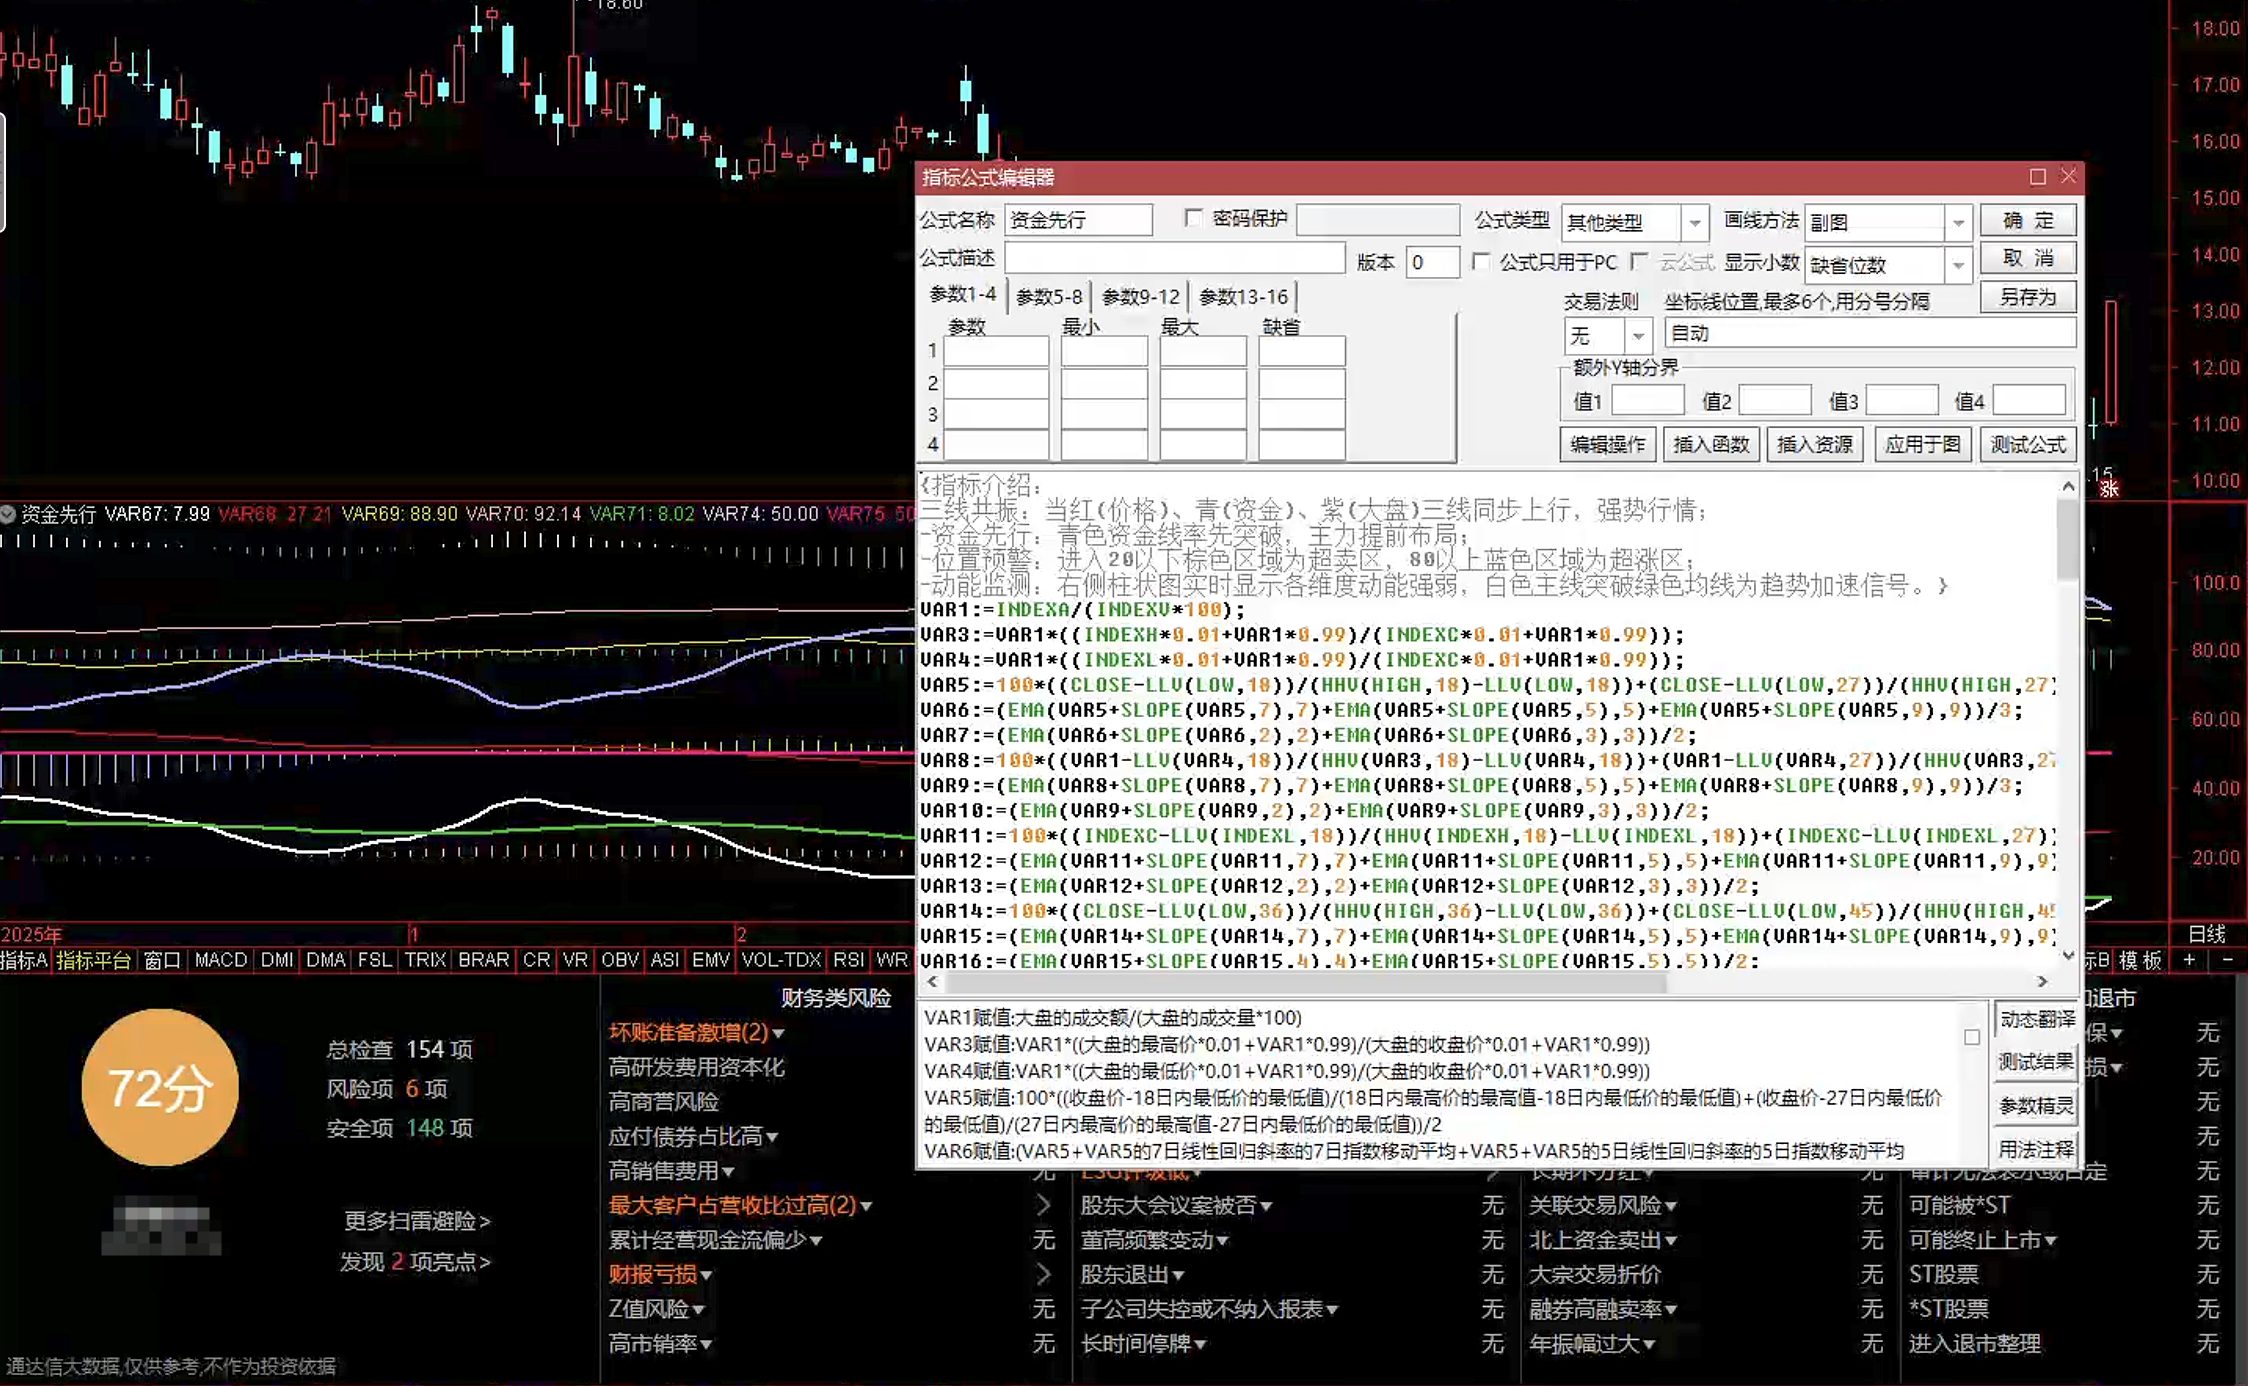Tick the 公式只用于PC checkbox

[x=1481, y=262]
